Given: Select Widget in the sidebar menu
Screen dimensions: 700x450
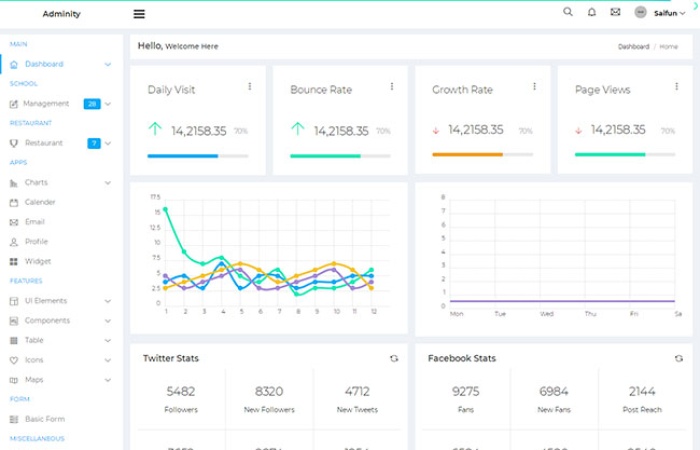Looking at the screenshot, I should [38, 261].
